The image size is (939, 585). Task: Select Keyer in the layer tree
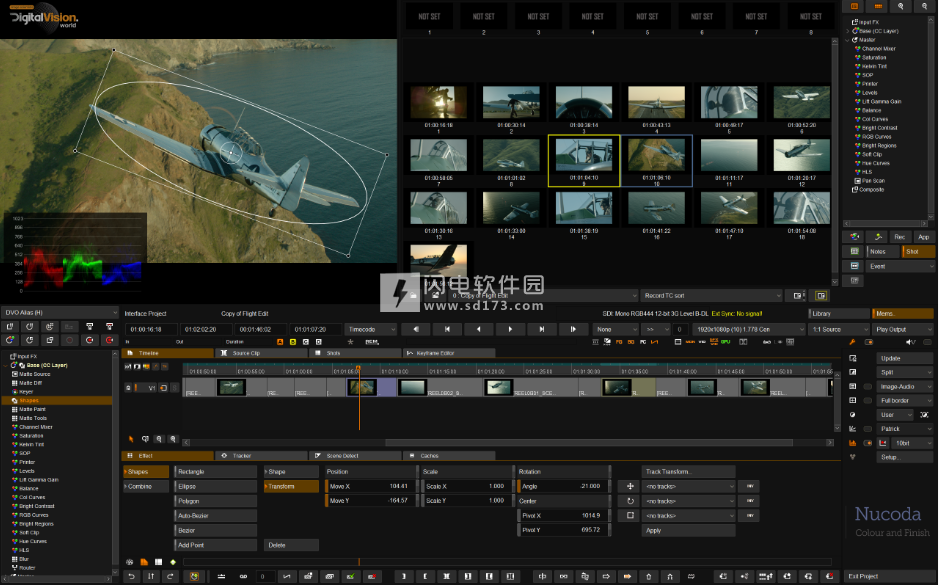pos(26,392)
